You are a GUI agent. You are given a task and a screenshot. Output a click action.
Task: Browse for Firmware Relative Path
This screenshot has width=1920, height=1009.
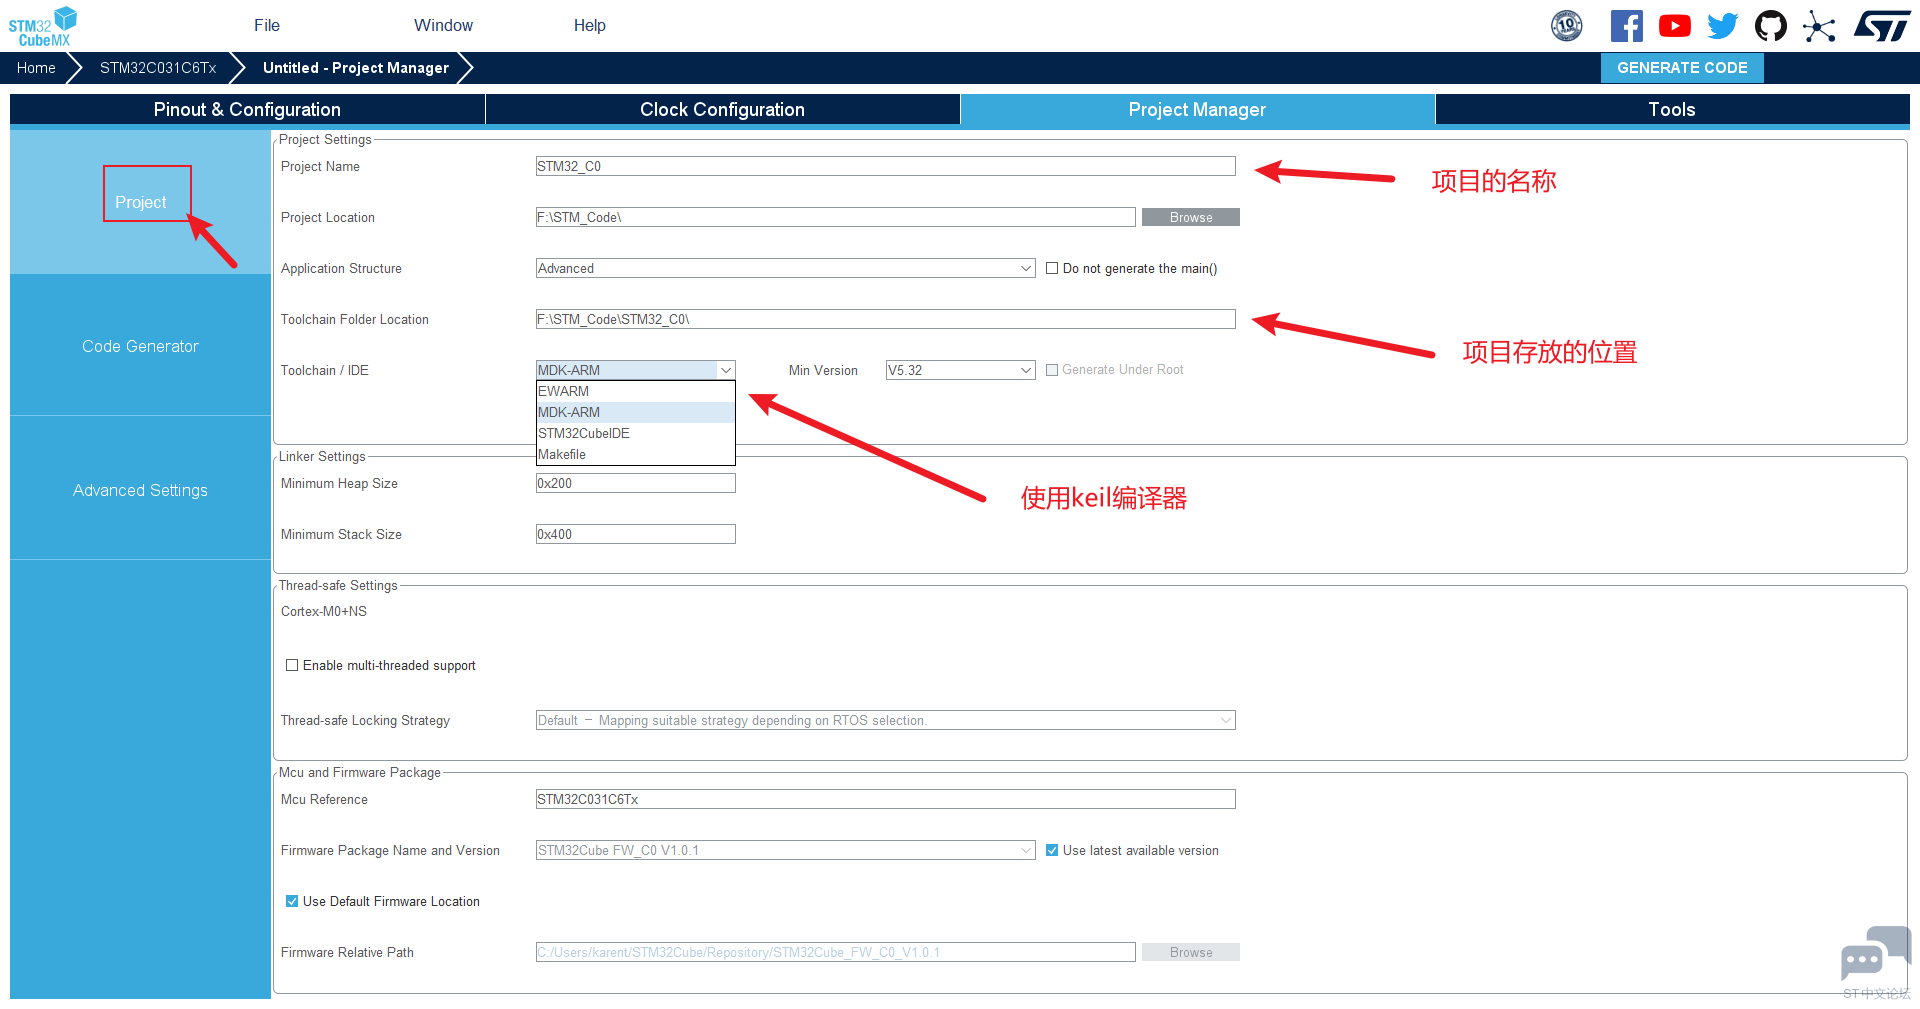1190,952
